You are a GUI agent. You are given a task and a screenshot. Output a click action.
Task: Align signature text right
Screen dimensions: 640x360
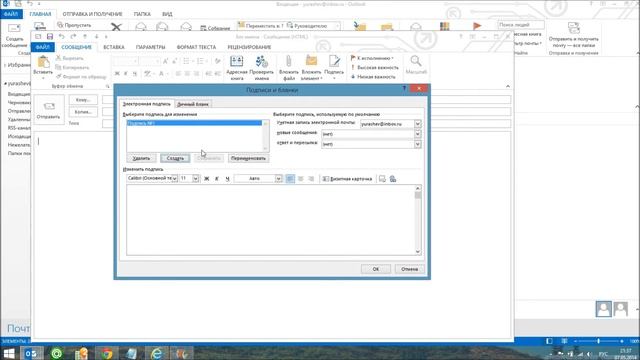(x=311, y=178)
